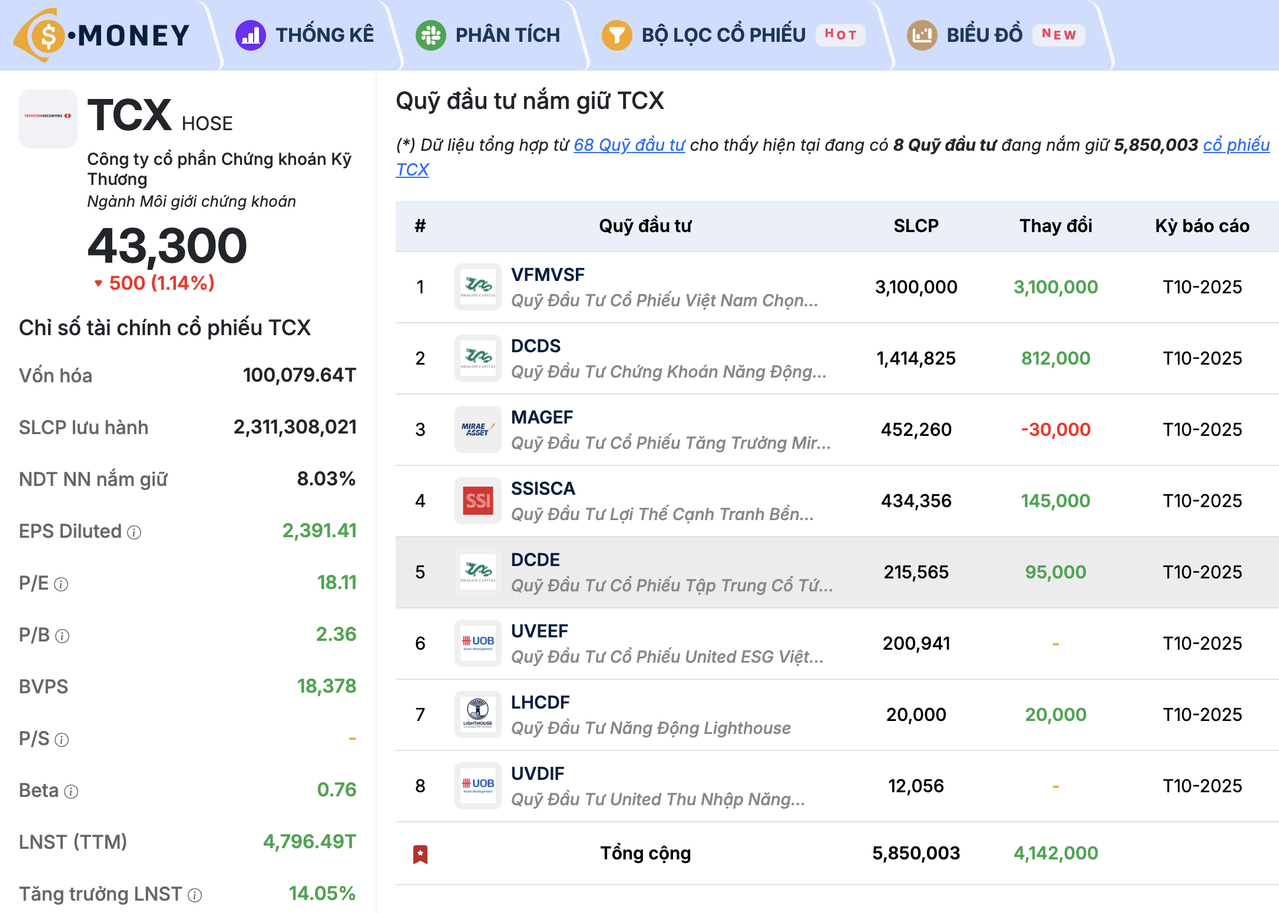
Task: Click the green Phân Tích icon
Action: 430,35
